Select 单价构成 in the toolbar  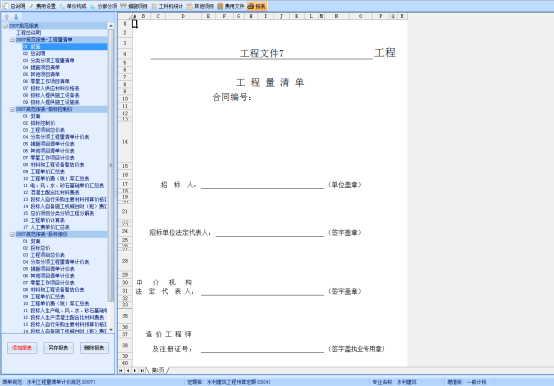73,6
